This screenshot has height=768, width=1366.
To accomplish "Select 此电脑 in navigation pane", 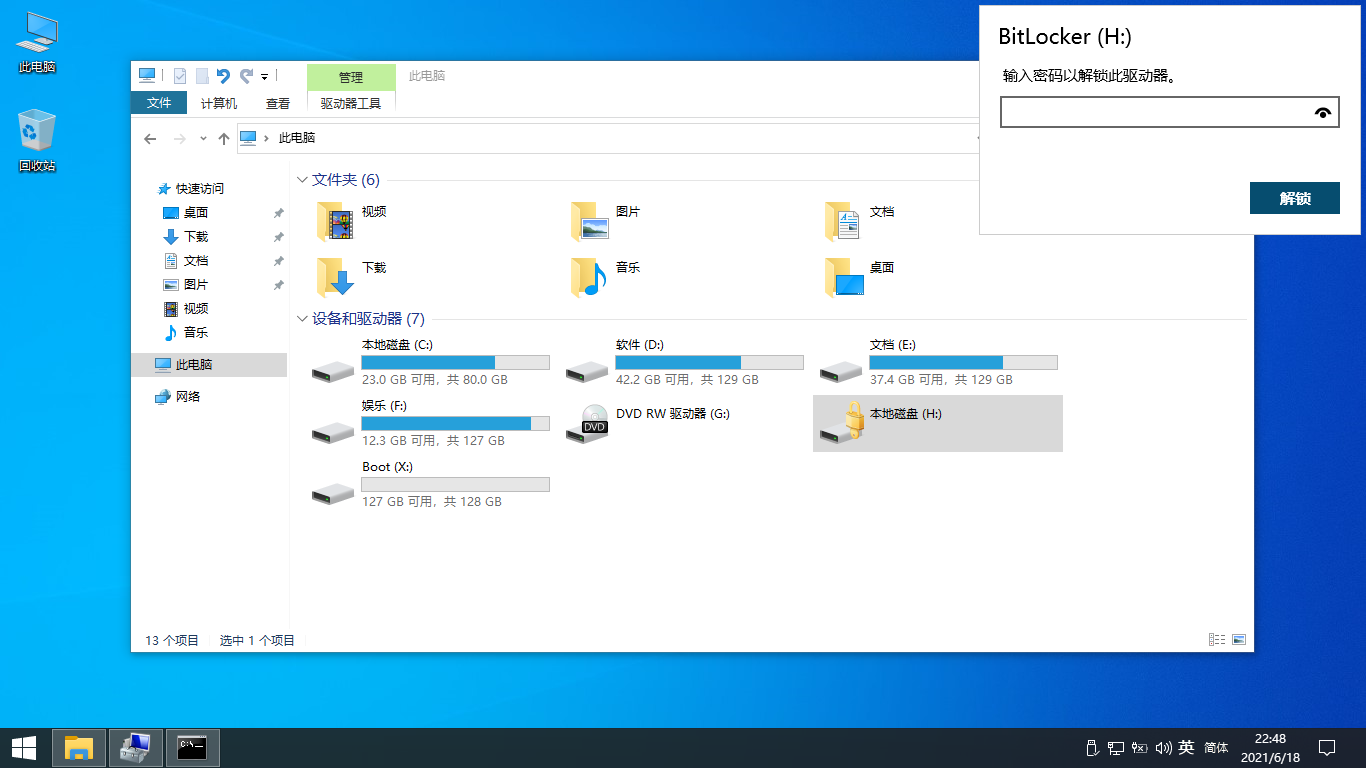I will pyautogui.click(x=209, y=365).
